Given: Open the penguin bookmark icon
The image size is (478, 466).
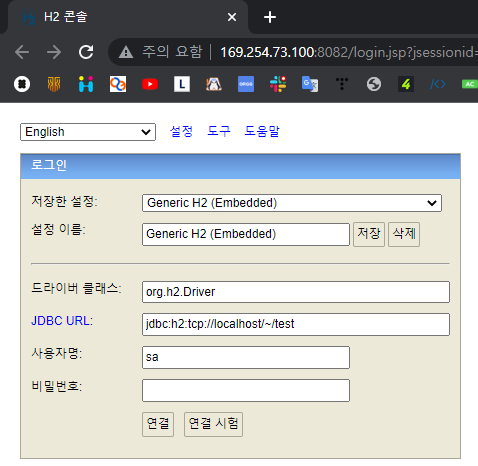Looking at the screenshot, I should tap(214, 84).
